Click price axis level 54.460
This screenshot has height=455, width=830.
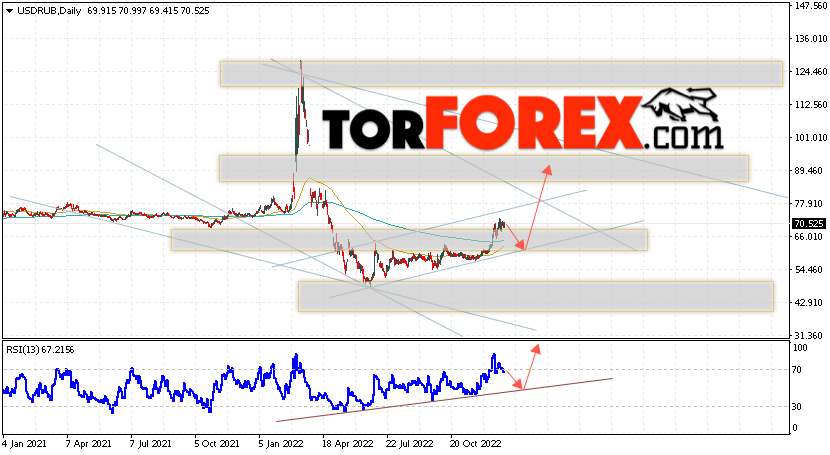point(808,270)
